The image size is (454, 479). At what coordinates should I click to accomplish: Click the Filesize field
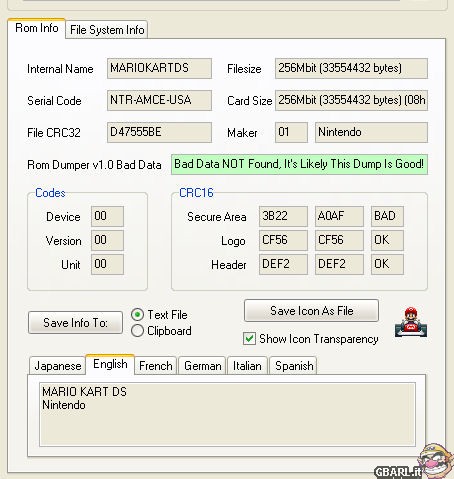[351, 68]
